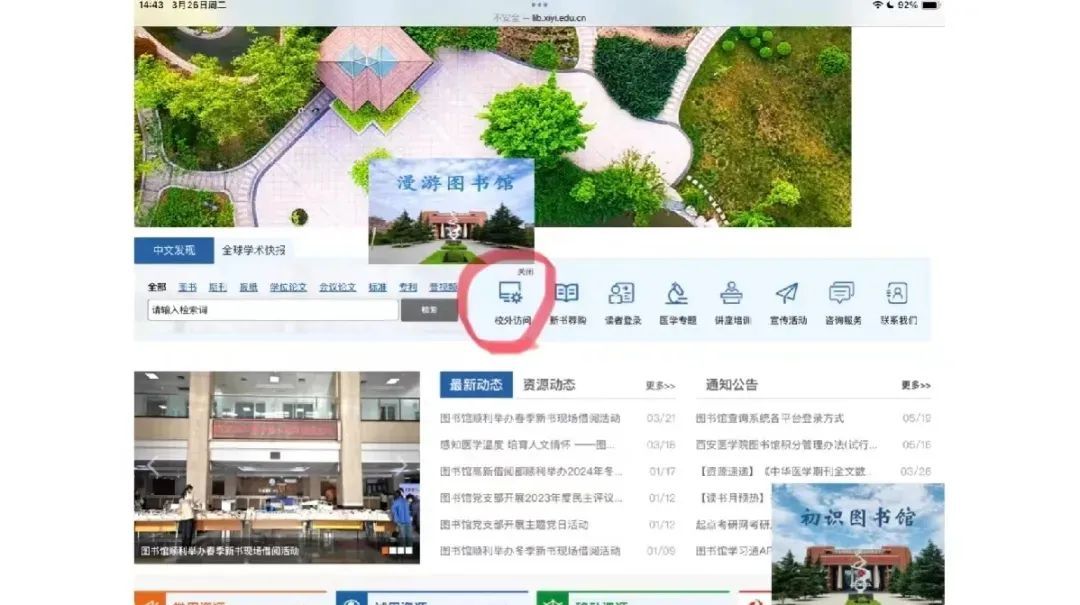Image resolution: width=1080 pixels, height=605 pixels.
Task: Click the 联系我们 contact icon
Action: (898, 302)
